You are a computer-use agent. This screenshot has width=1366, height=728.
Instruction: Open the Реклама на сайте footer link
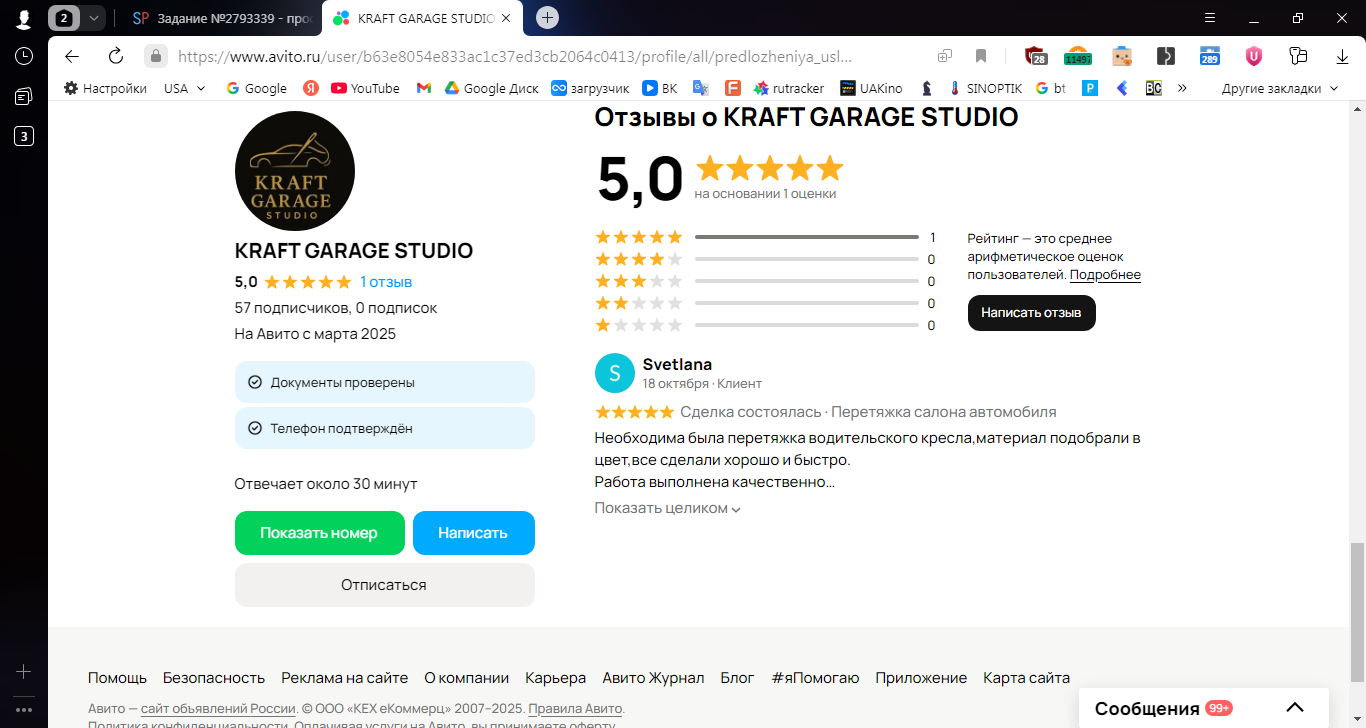[x=345, y=678]
